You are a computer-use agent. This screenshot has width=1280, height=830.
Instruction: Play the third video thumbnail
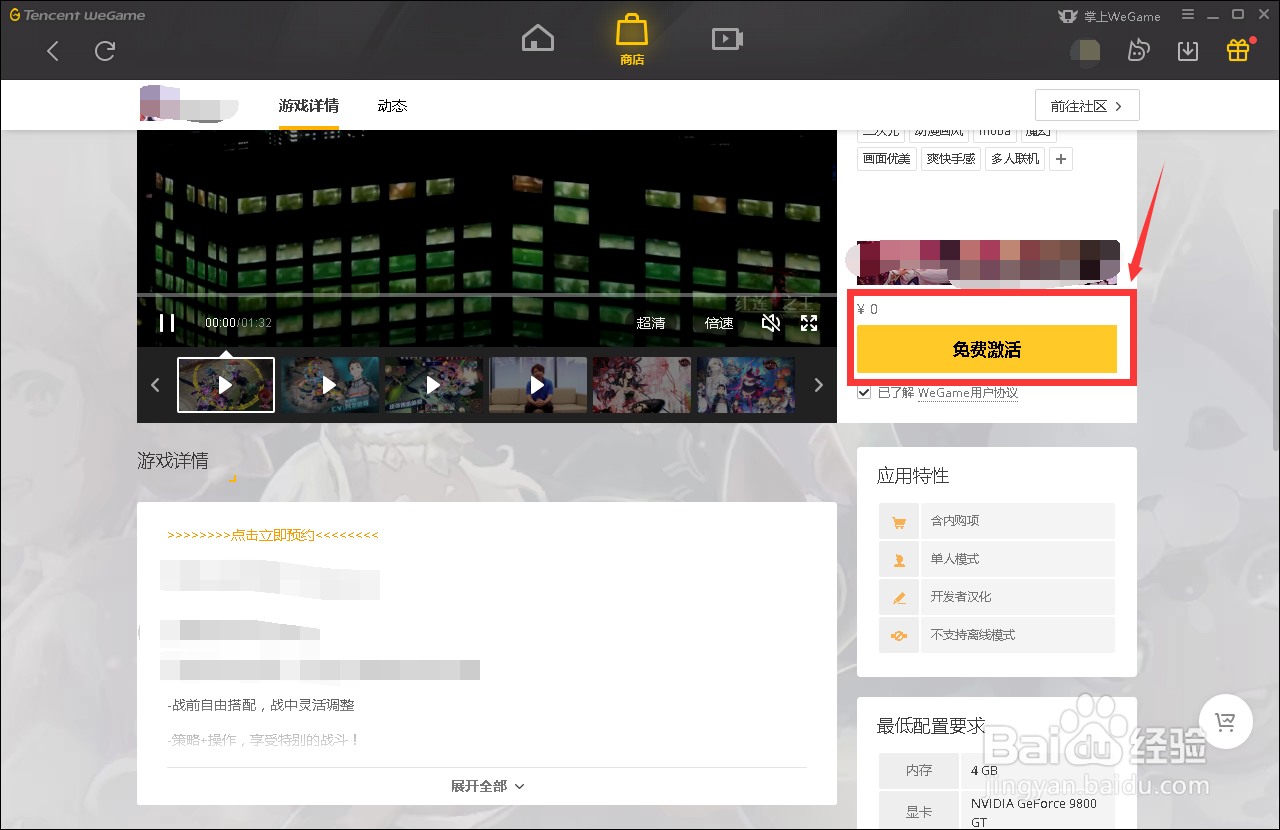tap(434, 385)
